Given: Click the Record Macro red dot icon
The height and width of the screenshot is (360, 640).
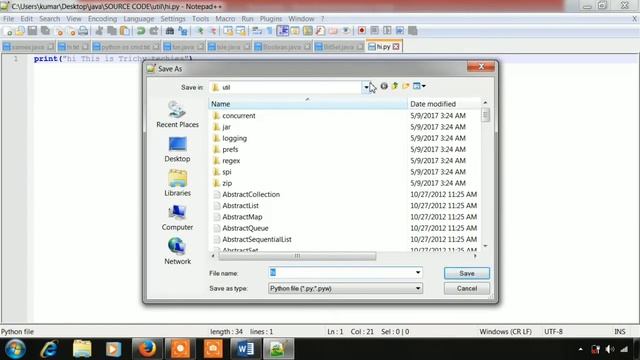Looking at the screenshot, I should (362, 31).
